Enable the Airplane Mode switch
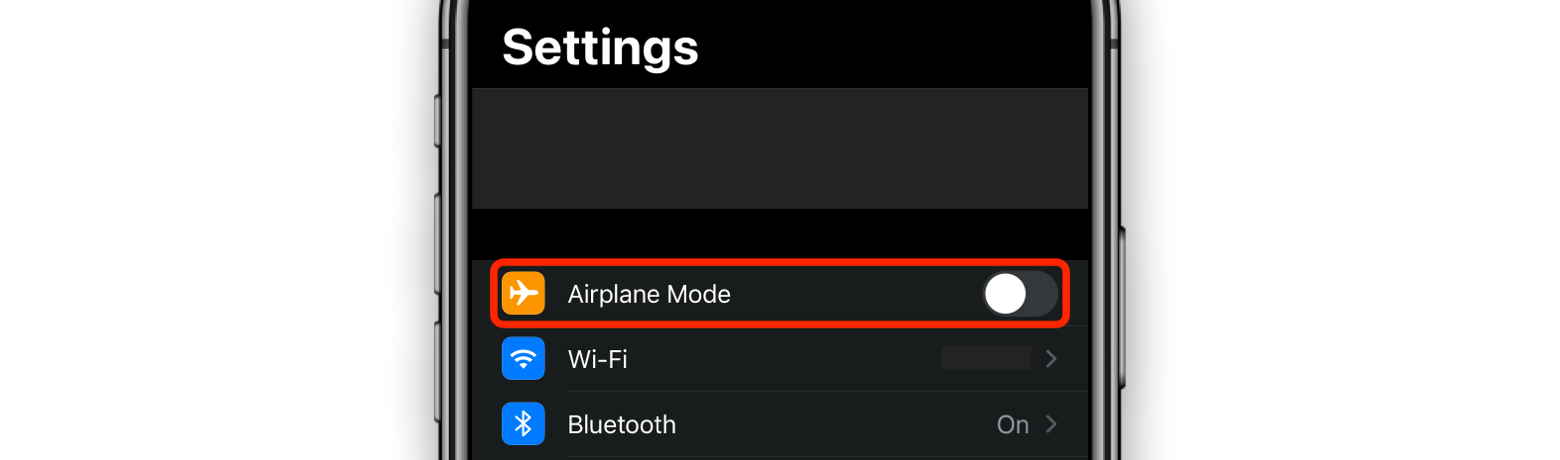This screenshot has width=1560, height=460. click(x=1019, y=294)
